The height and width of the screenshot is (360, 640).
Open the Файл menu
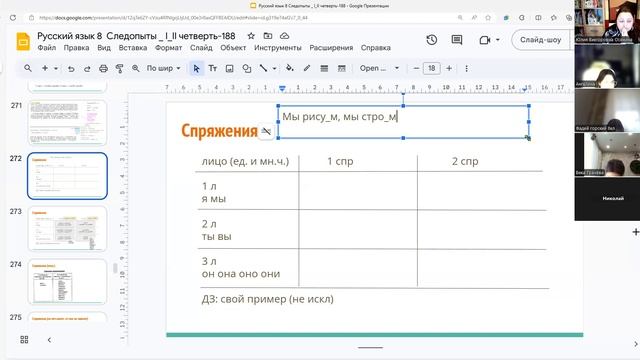pyautogui.click(x=47, y=48)
